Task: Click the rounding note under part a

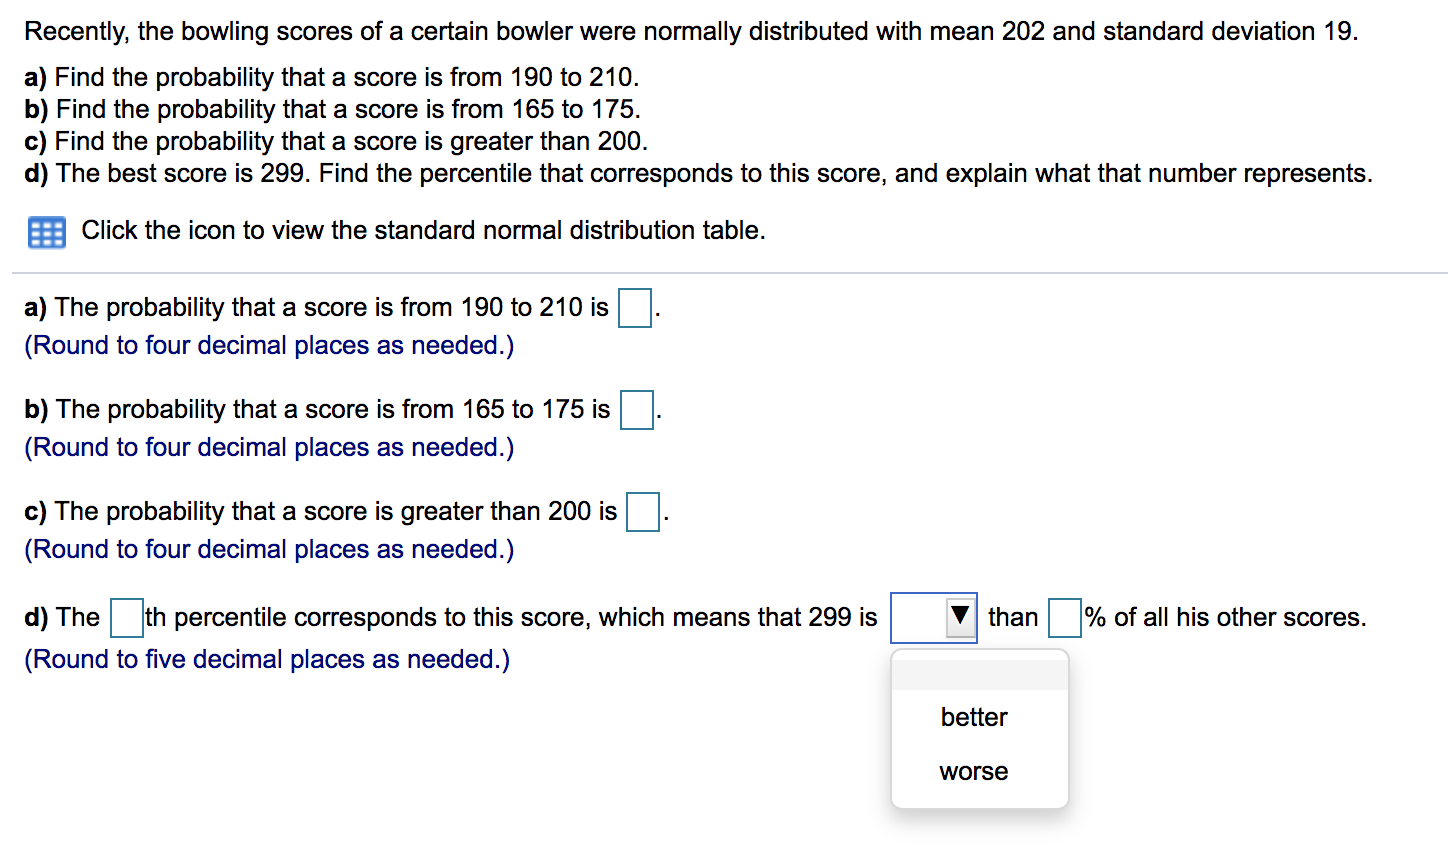Action: [268, 345]
